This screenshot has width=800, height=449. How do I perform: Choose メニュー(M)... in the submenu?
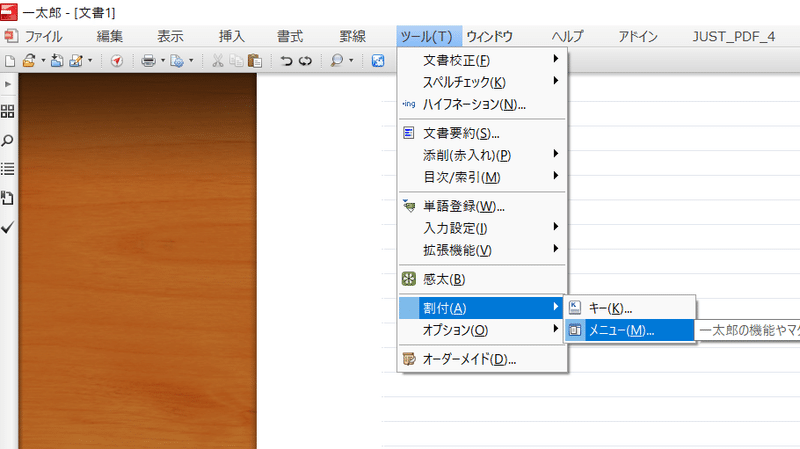[630, 330]
